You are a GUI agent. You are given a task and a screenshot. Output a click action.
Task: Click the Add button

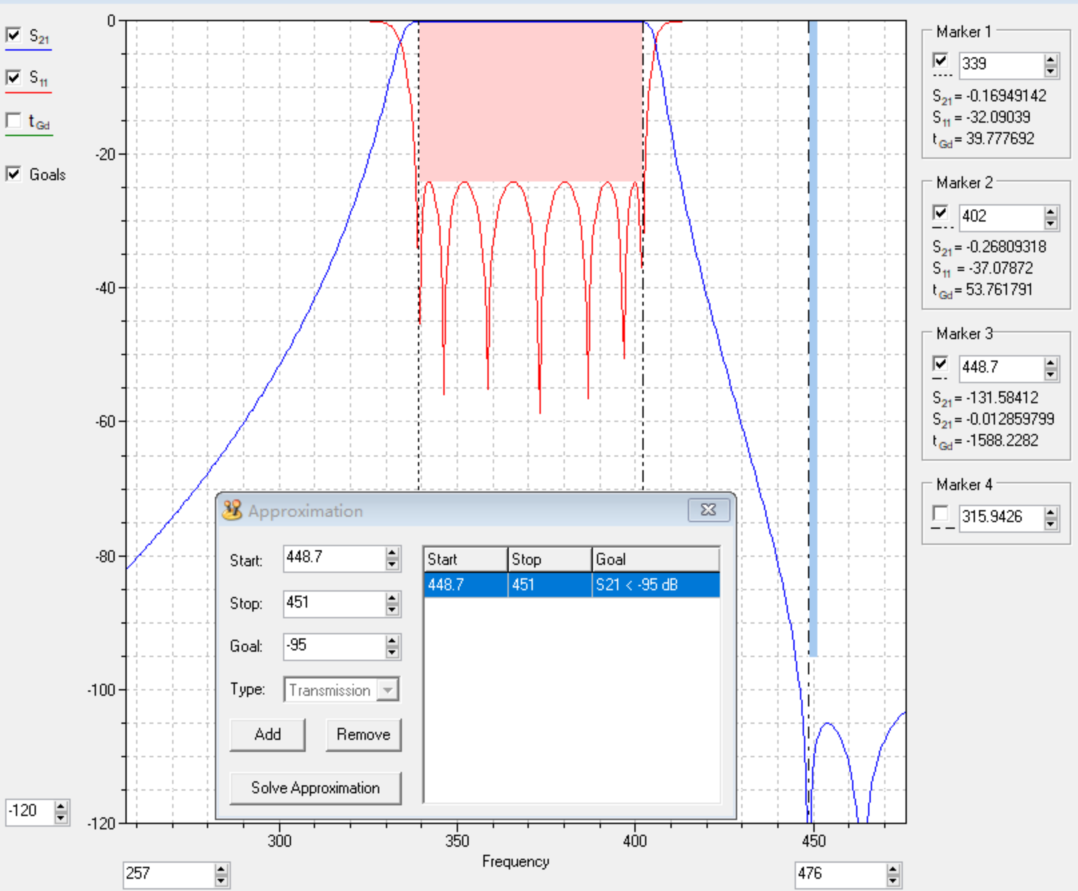click(267, 734)
